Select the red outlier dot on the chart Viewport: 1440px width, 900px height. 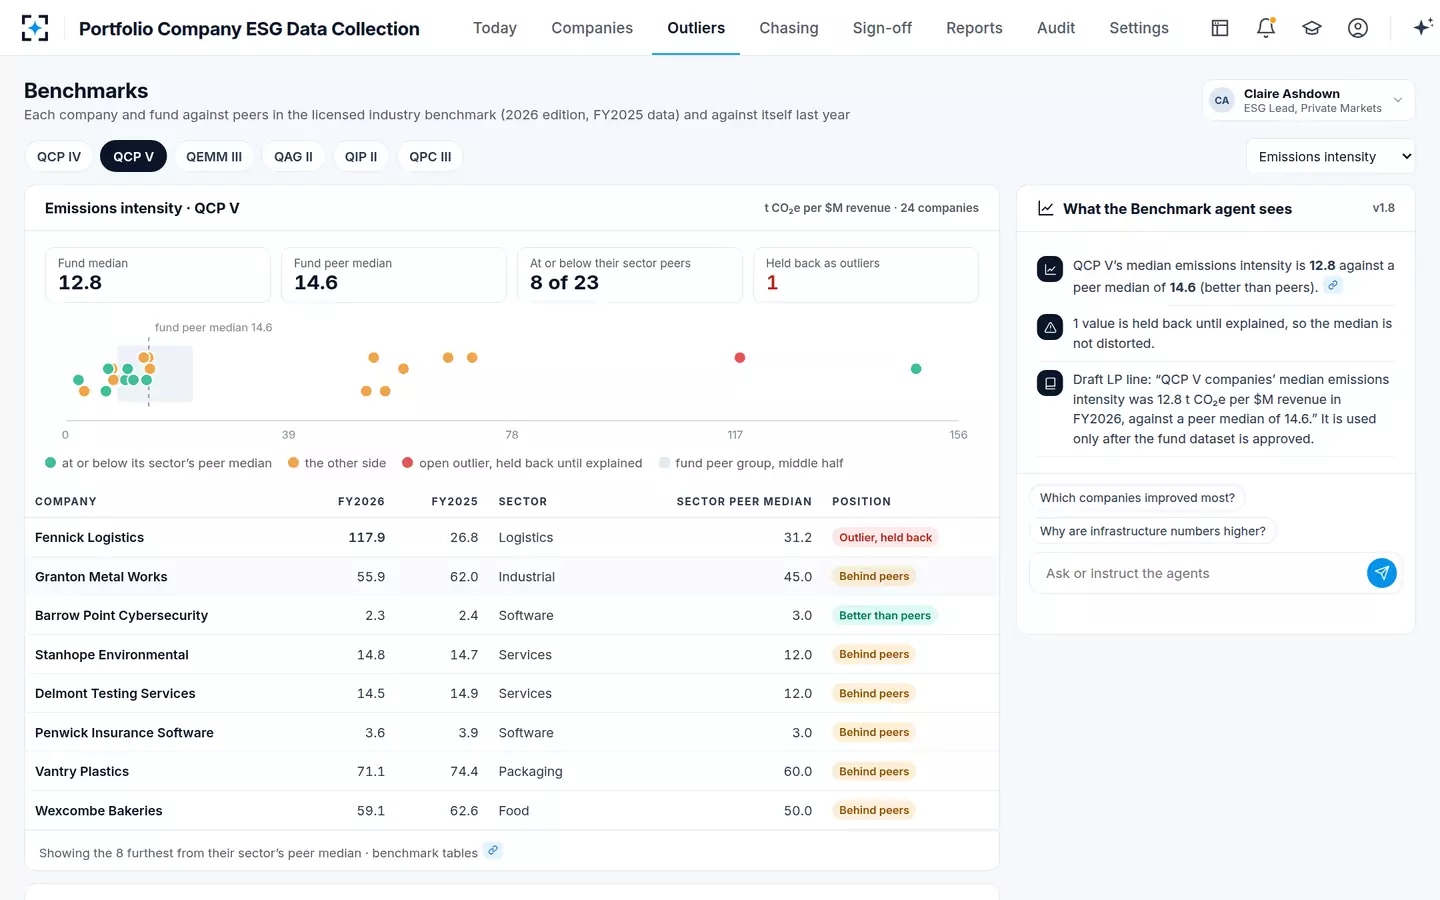point(740,358)
